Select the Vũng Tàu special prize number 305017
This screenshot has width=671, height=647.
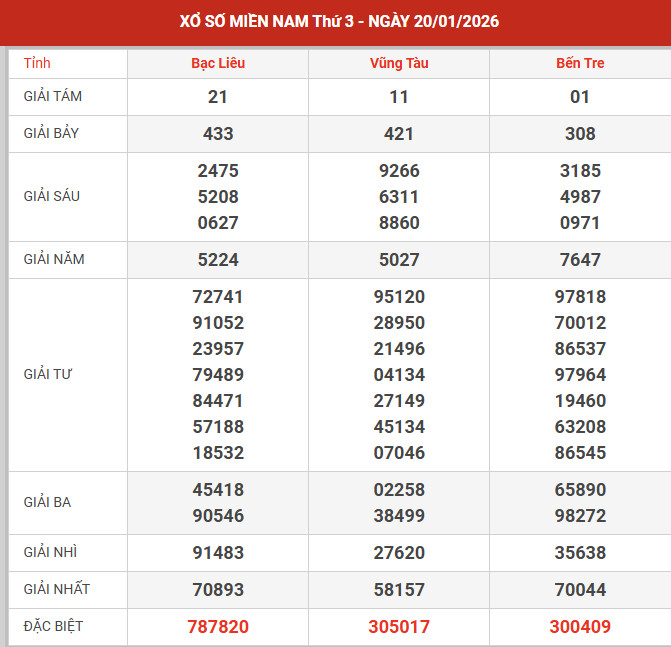[399, 627]
